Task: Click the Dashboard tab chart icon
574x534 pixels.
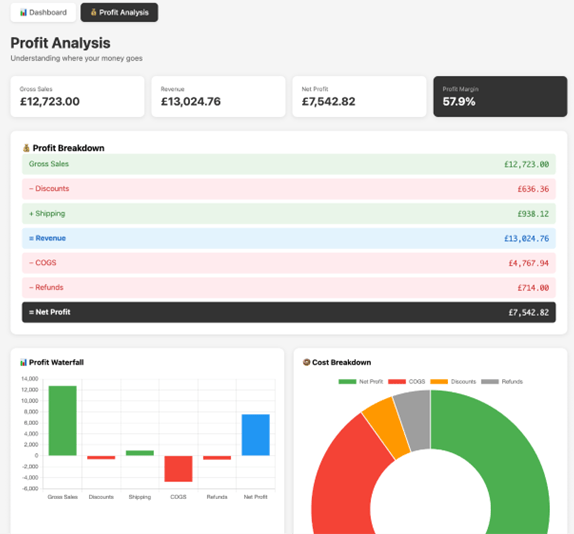Action: point(23,12)
